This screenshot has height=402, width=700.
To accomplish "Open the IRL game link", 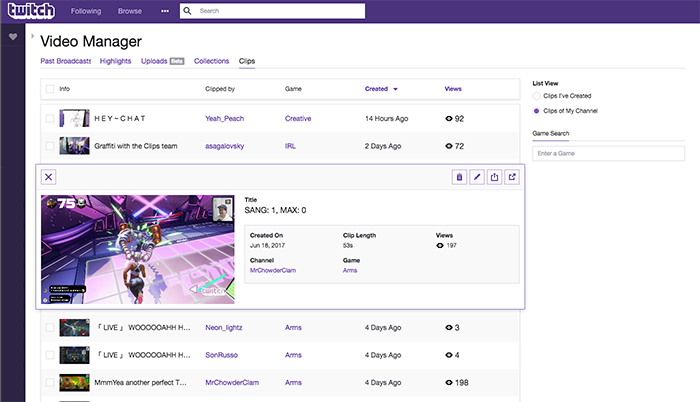I will point(290,146).
